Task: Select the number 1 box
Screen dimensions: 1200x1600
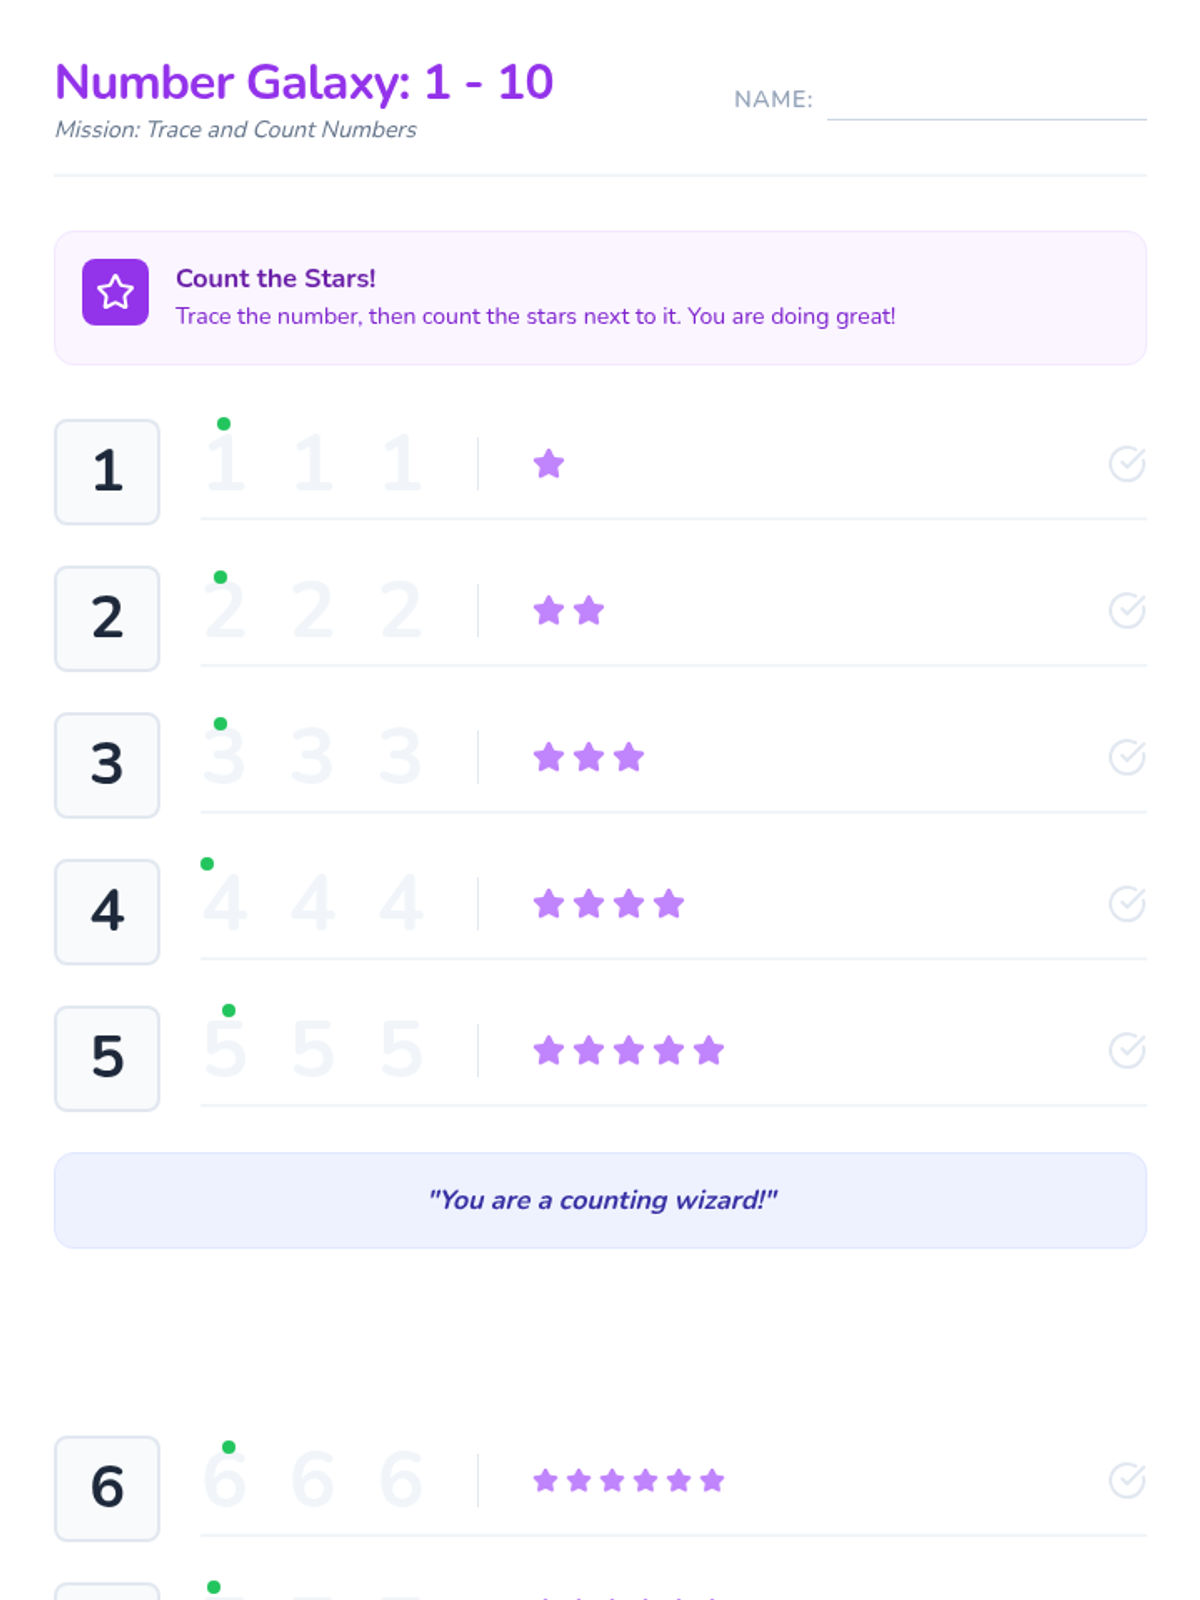Action: coord(107,472)
